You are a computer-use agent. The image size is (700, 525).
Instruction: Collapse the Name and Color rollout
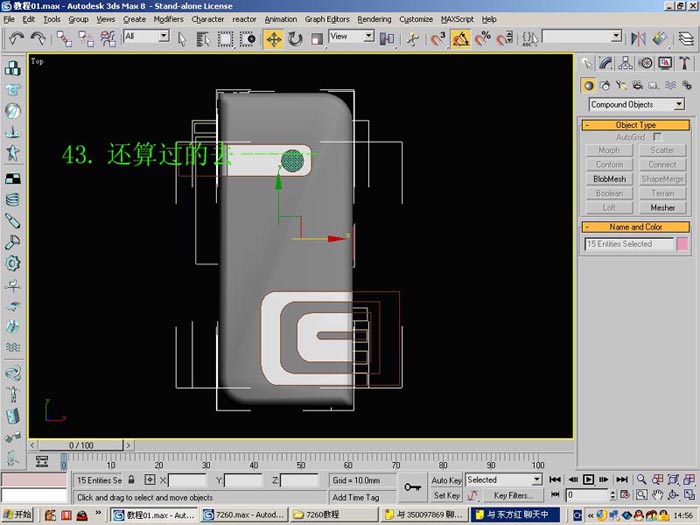click(x=636, y=227)
